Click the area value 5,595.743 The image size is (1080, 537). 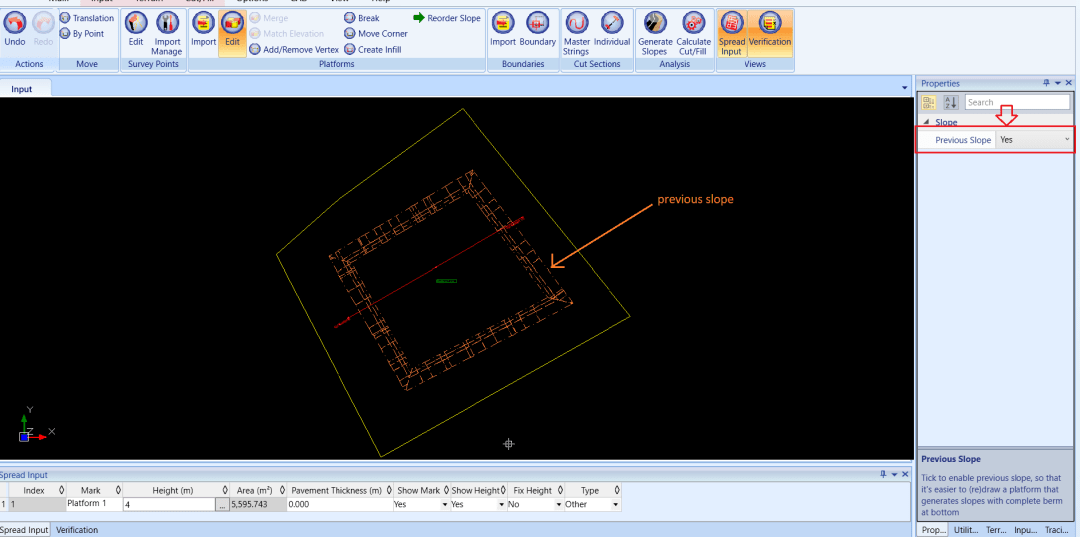coord(258,505)
